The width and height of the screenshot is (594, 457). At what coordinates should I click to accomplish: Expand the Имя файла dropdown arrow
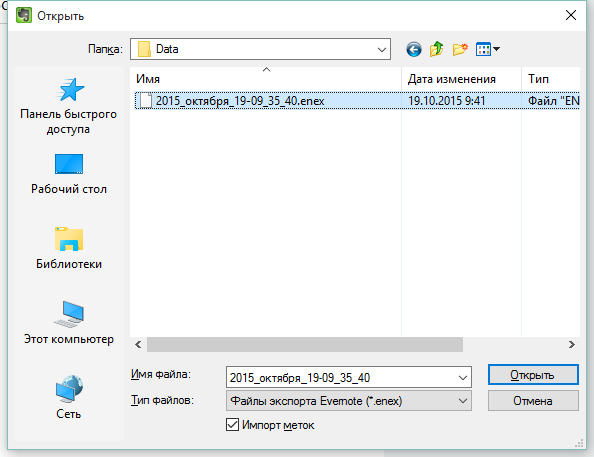(x=463, y=377)
